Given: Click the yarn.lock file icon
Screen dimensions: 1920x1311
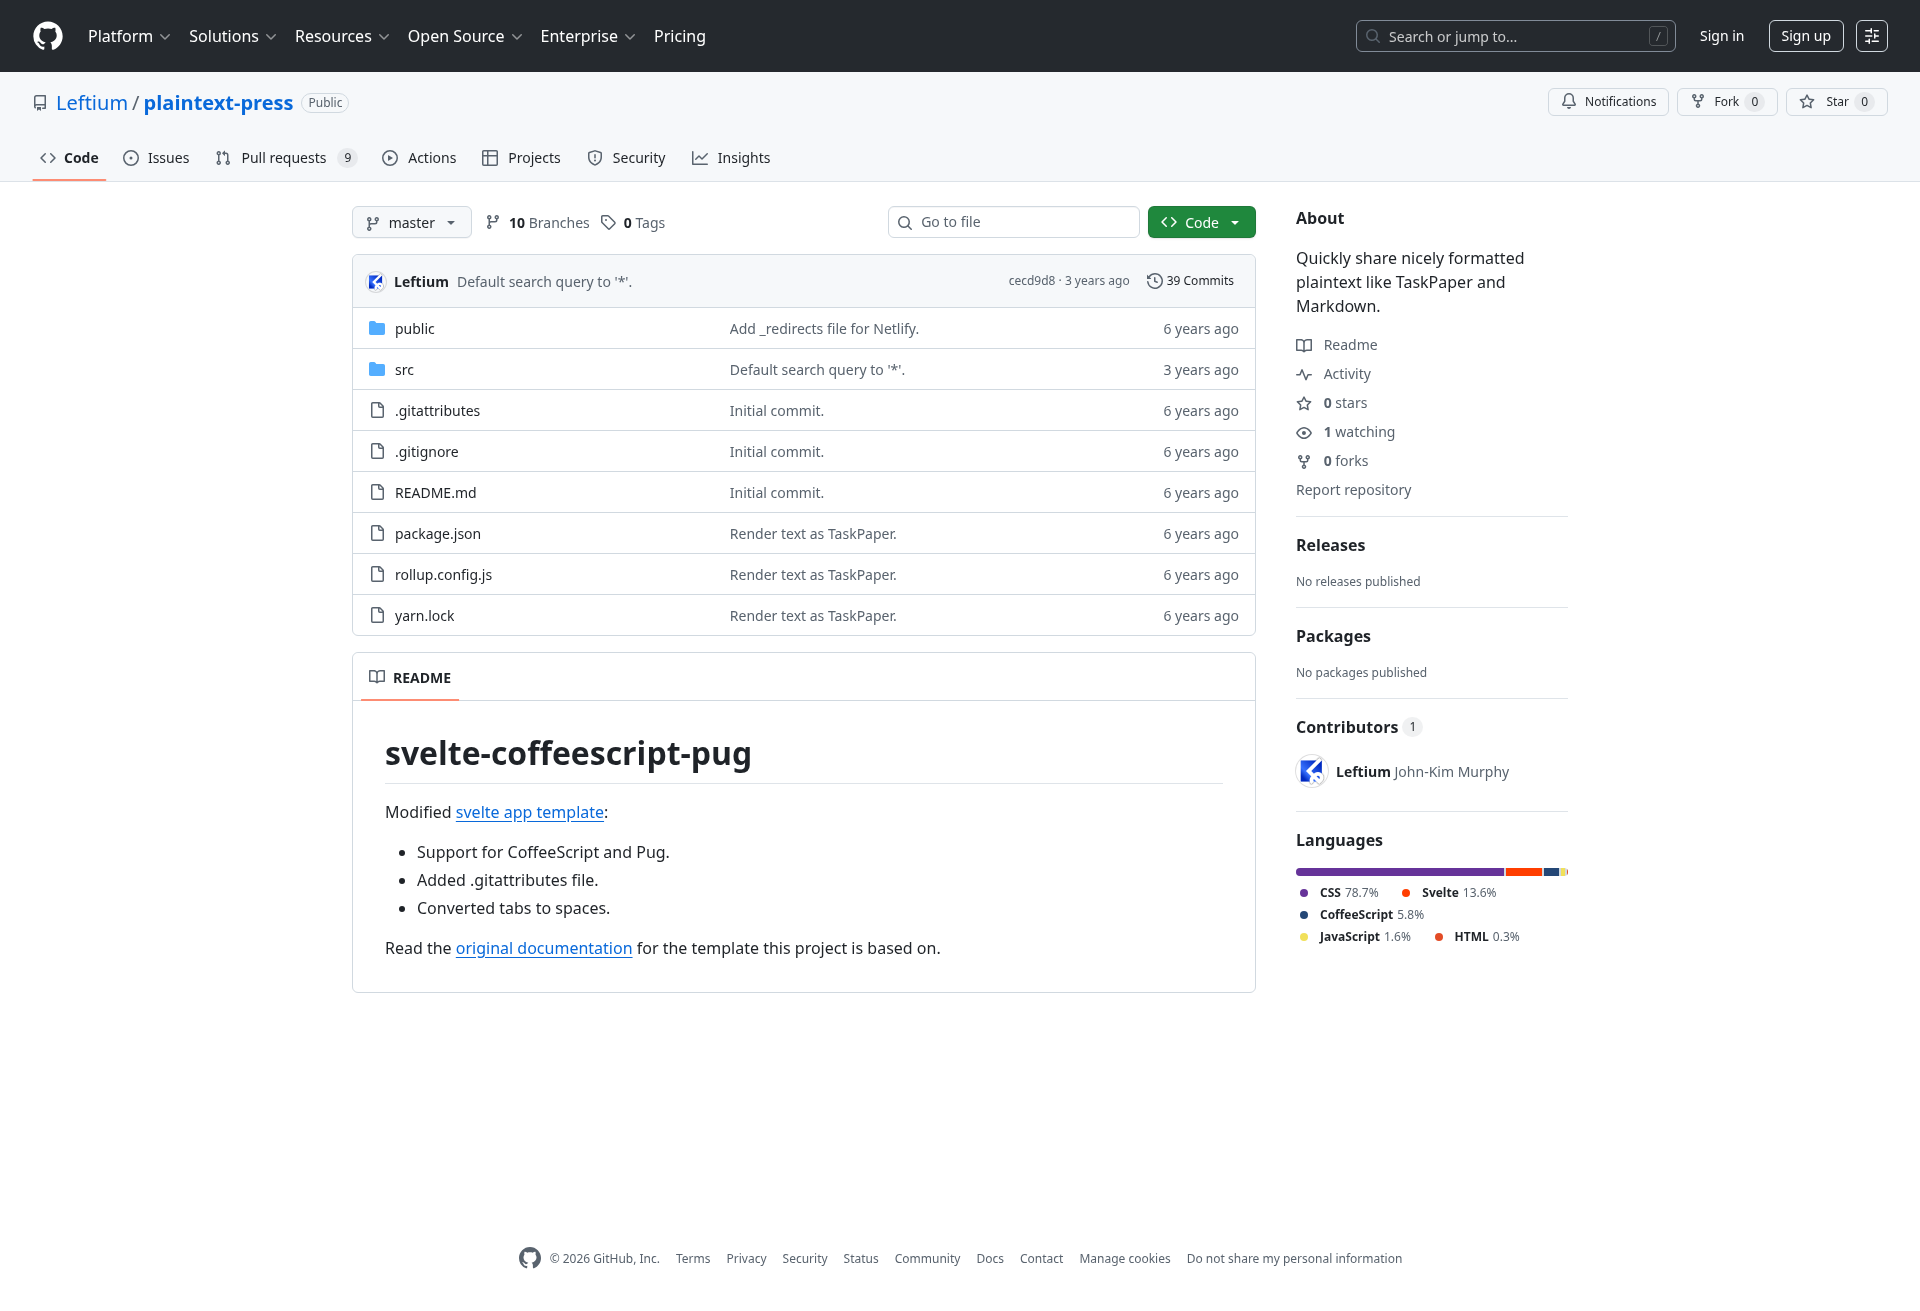Looking at the screenshot, I should coord(377,615).
